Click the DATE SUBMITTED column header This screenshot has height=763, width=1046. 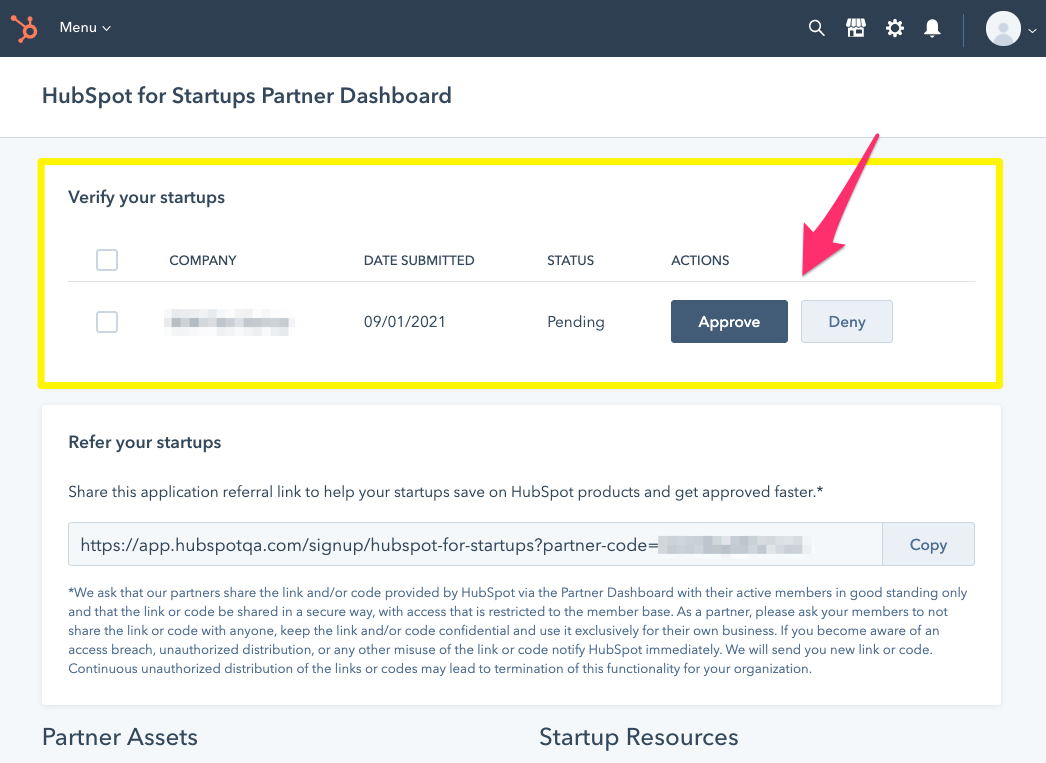[419, 260]
